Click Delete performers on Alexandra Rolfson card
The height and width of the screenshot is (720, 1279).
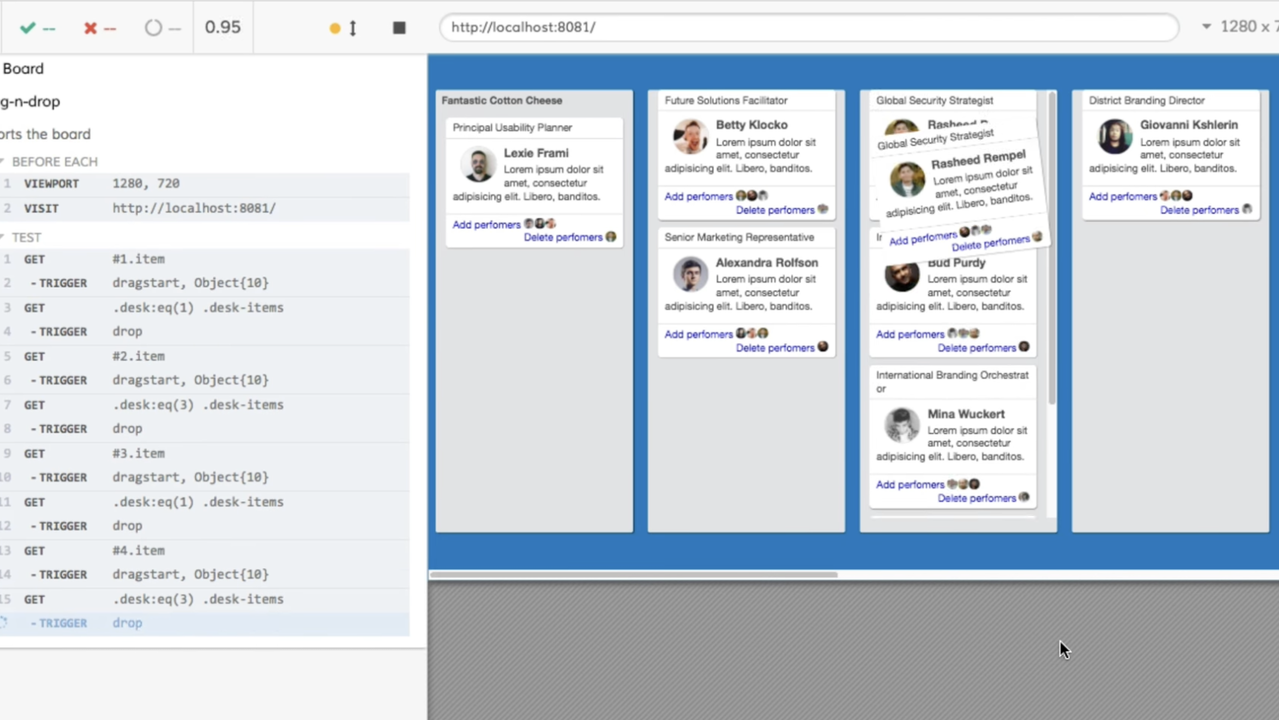(775, 348)
